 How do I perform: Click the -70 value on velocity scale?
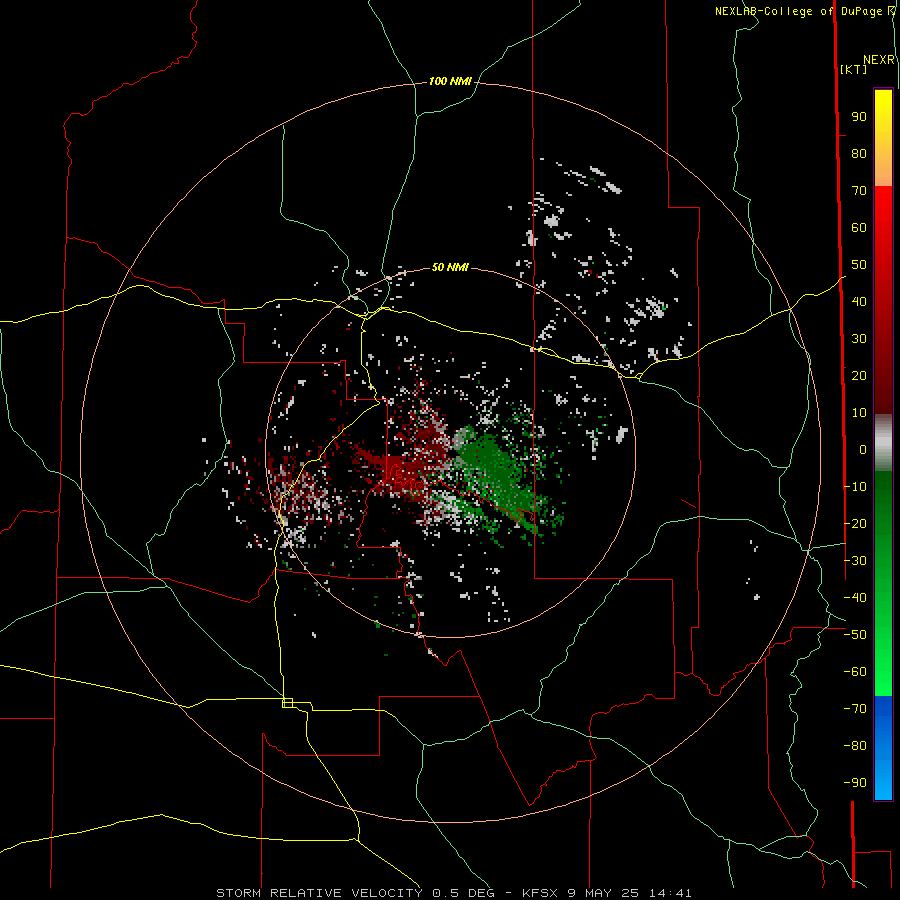855,709
